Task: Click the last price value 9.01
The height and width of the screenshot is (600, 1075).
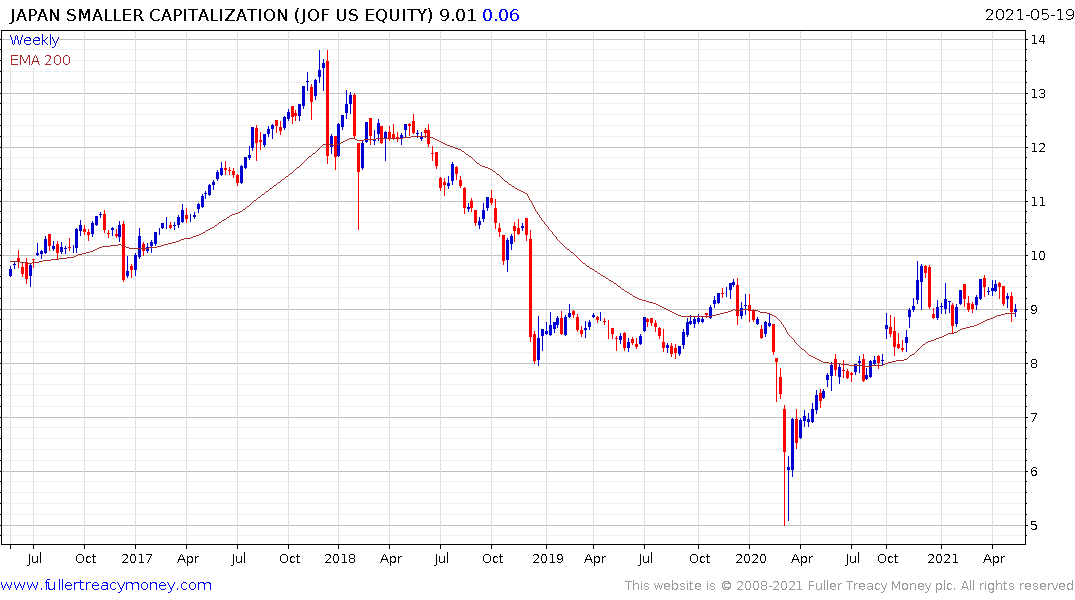Action: [457, 15]
